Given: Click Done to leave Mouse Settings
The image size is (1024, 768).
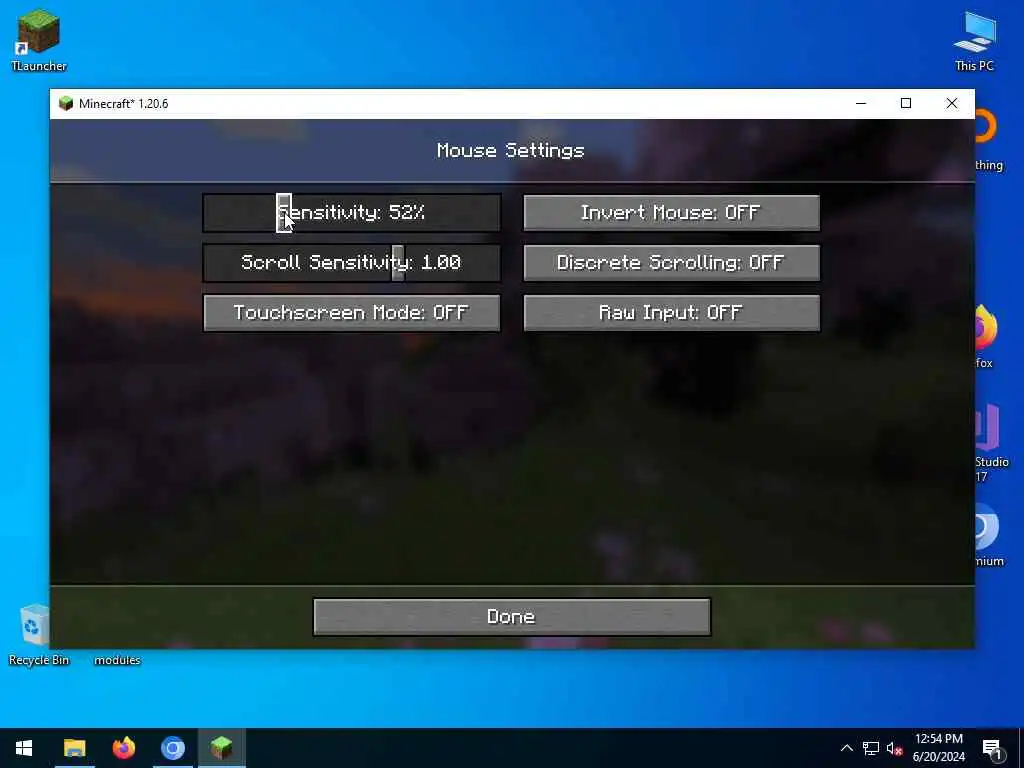Looking at the screenshot, I should click(511, 616).
